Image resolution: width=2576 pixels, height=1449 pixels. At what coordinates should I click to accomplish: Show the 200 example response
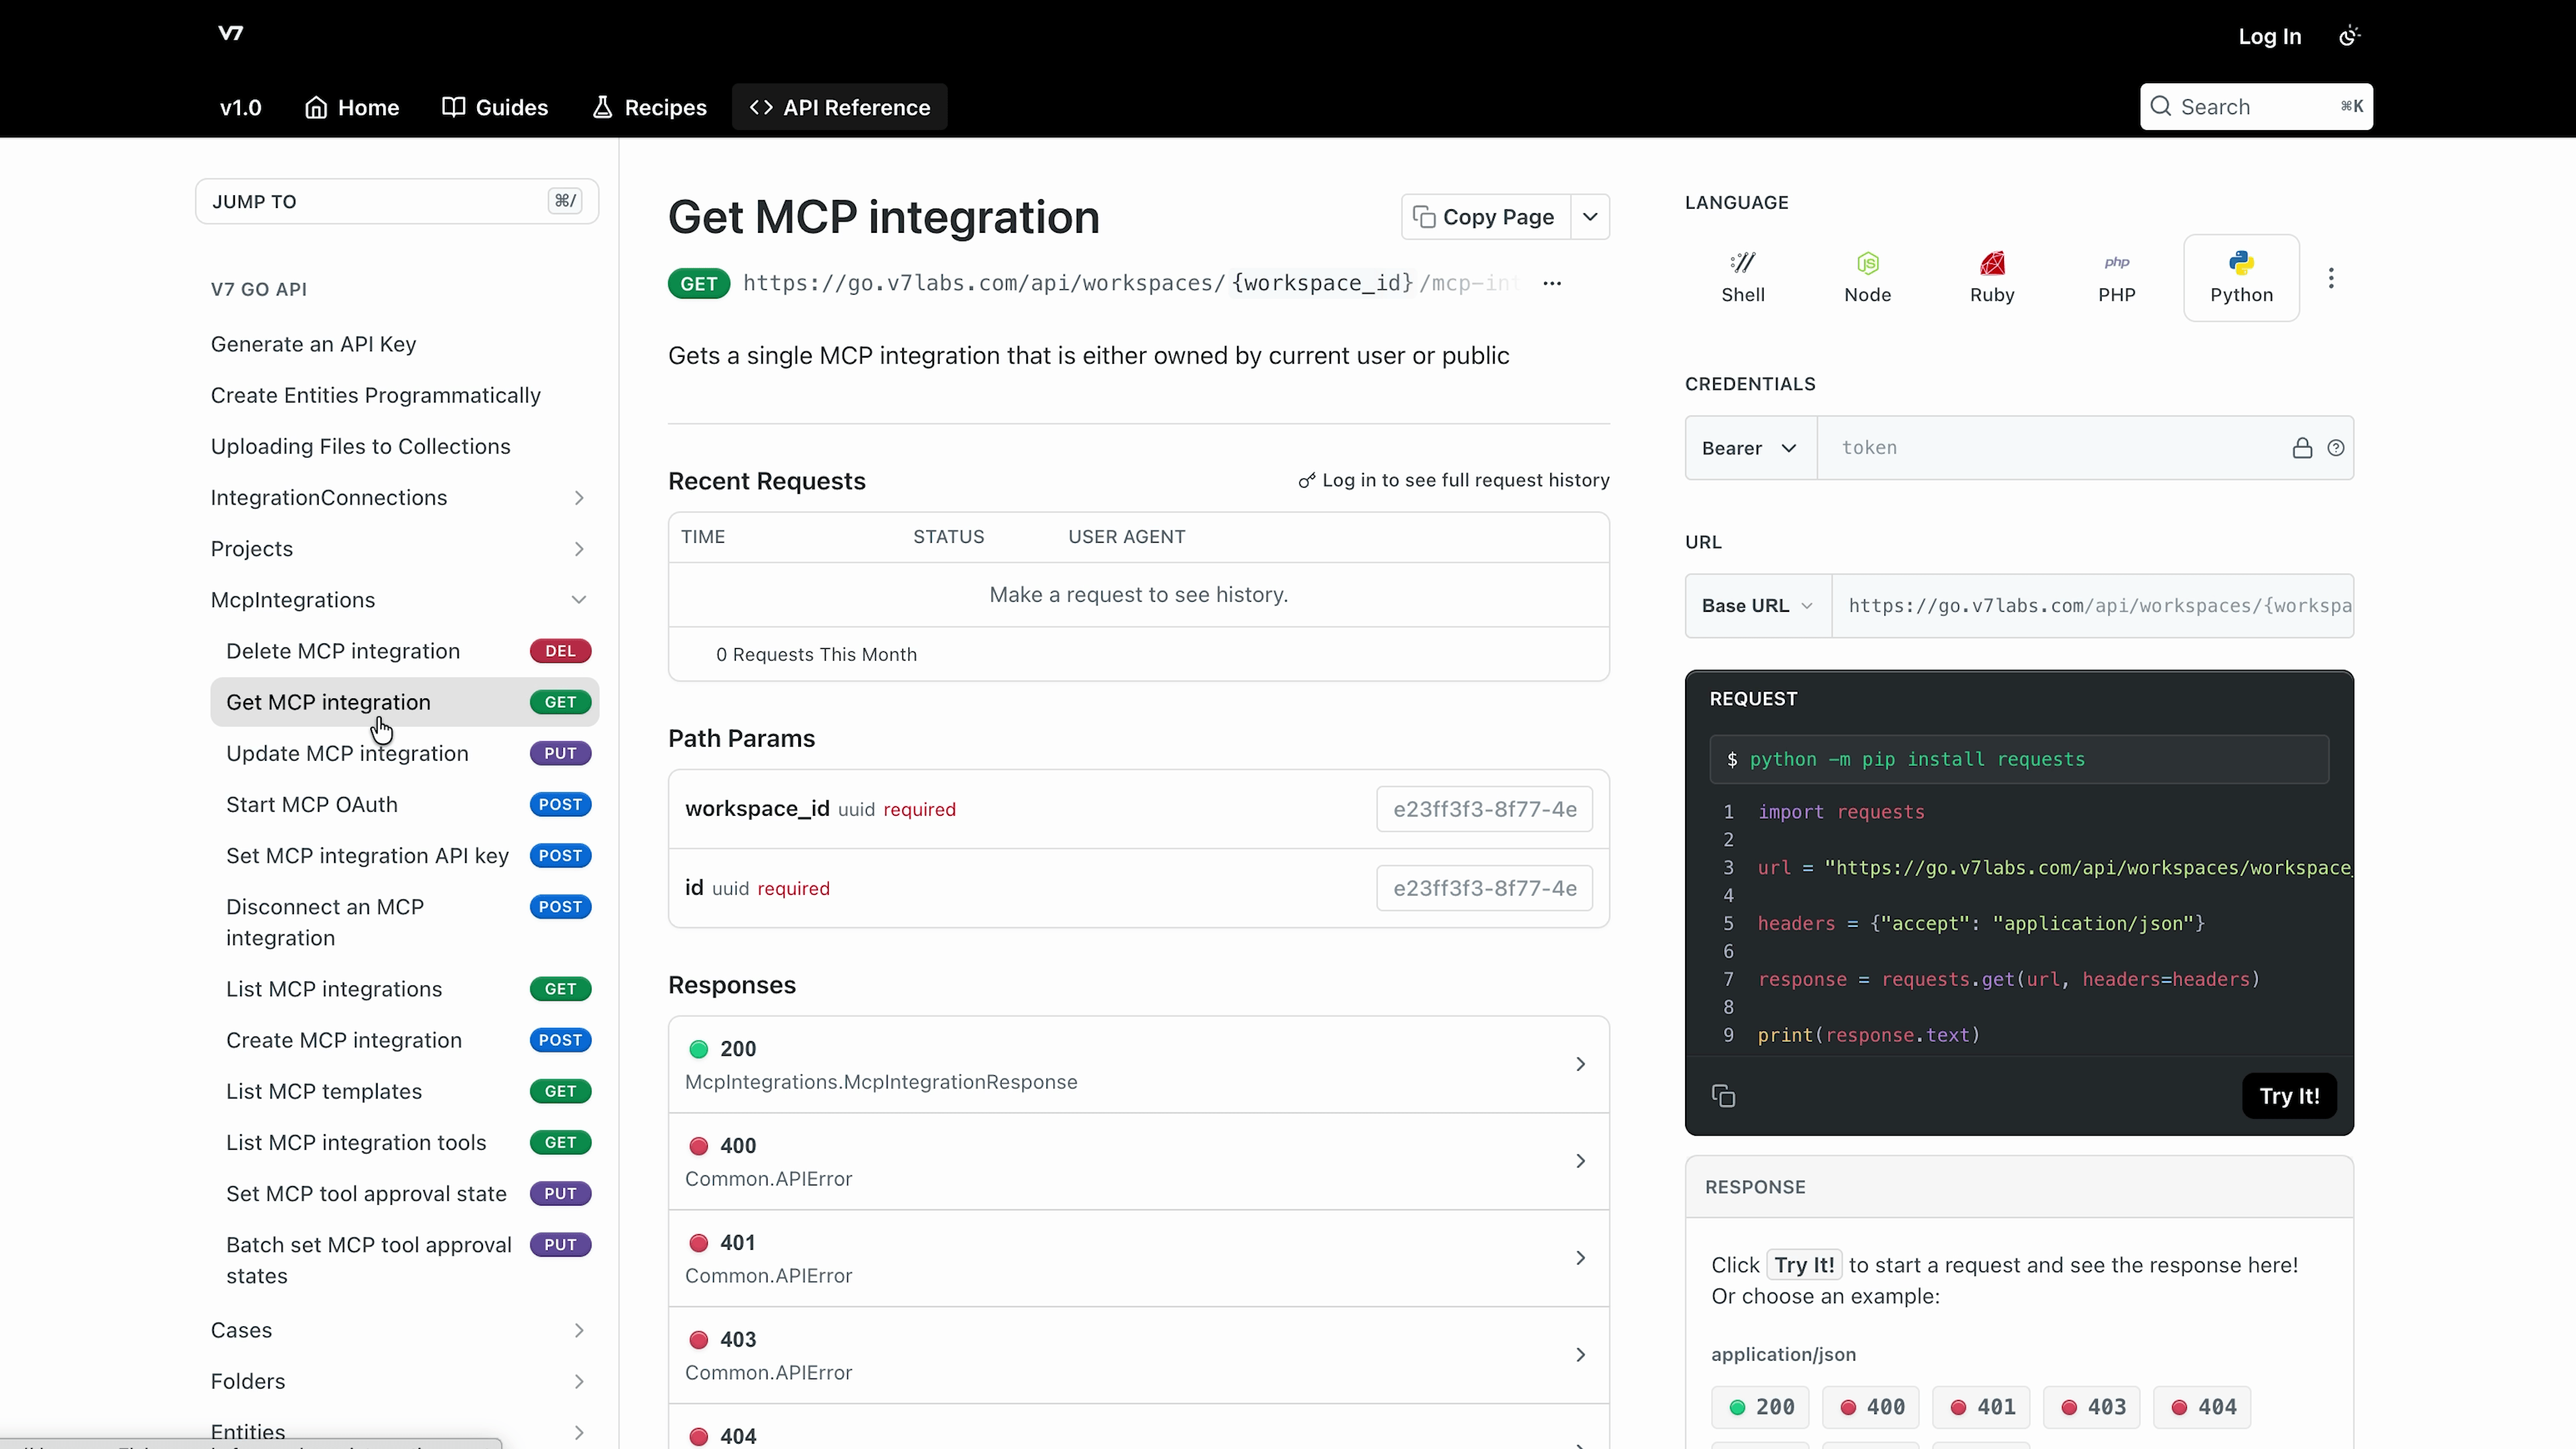click(x=1761, y=1407)
